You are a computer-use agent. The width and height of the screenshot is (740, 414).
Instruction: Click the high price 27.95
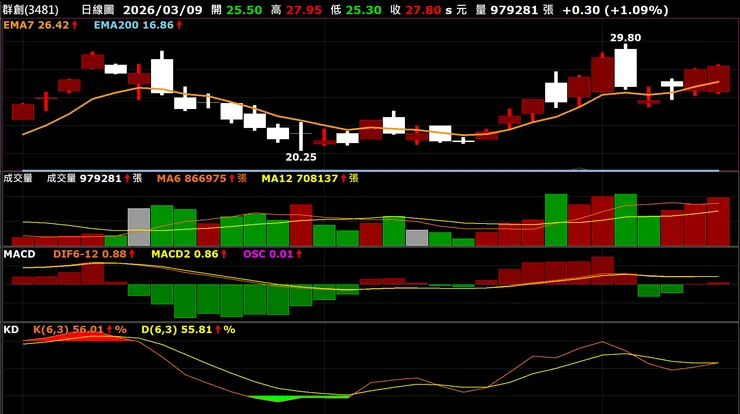click(x=304, y=10)
